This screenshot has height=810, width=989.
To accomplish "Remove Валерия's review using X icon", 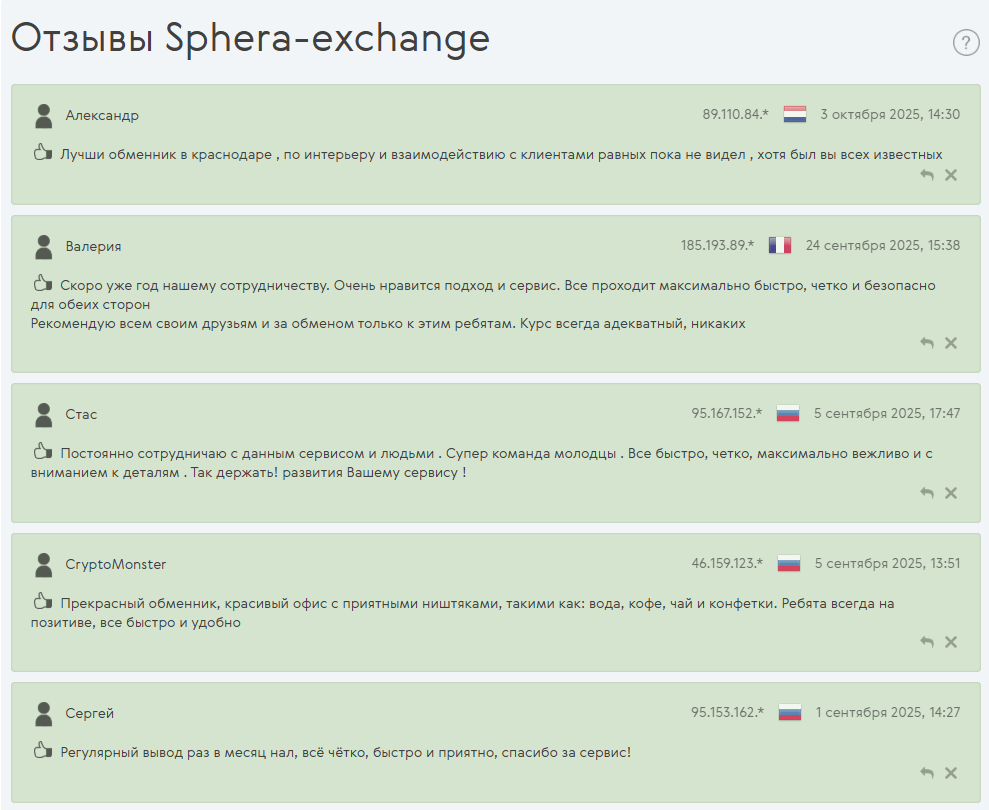I will 951,343.
